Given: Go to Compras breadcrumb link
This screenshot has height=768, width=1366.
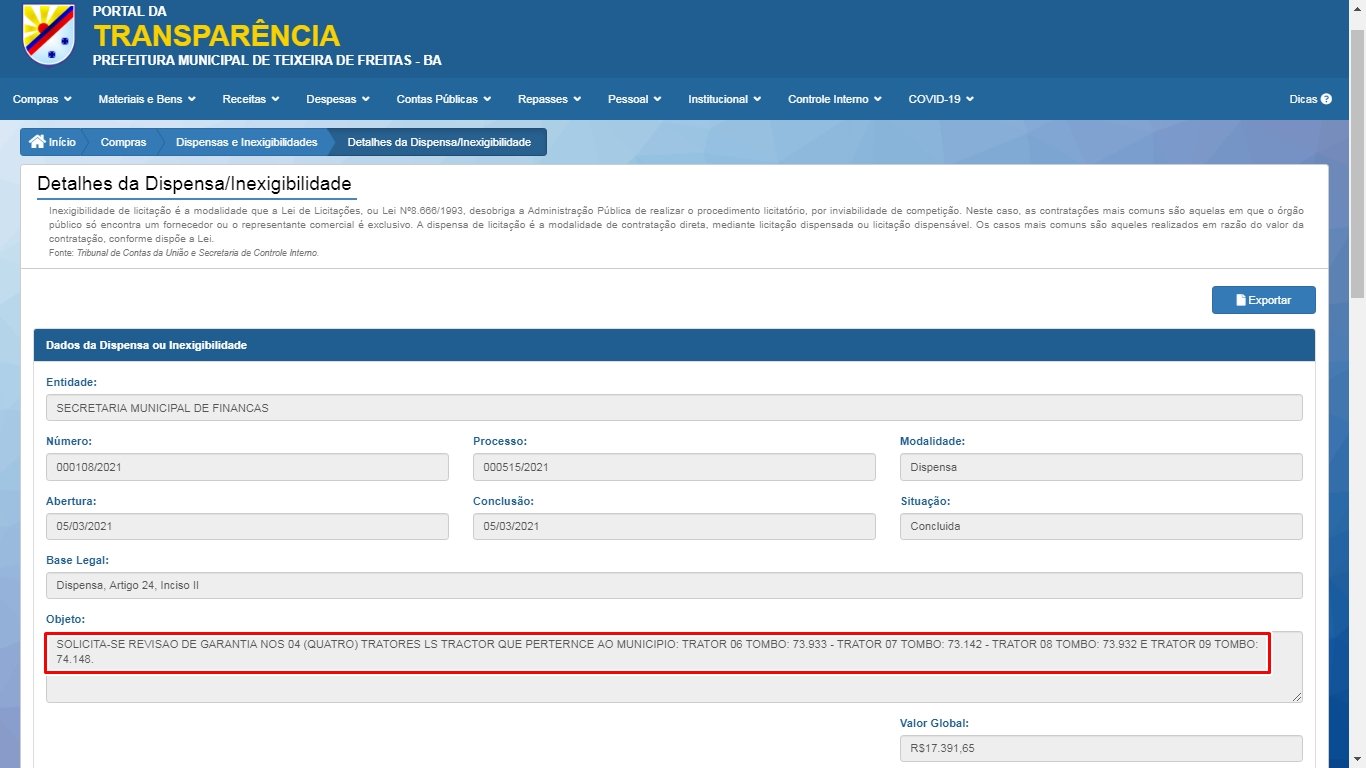Looking at the screenshot, I should point(123,142).
